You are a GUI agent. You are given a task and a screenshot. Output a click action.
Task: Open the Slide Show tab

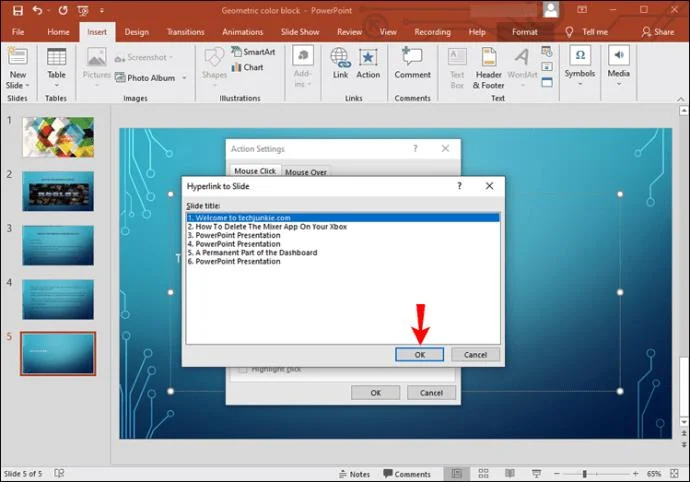[x=300, y=32]
